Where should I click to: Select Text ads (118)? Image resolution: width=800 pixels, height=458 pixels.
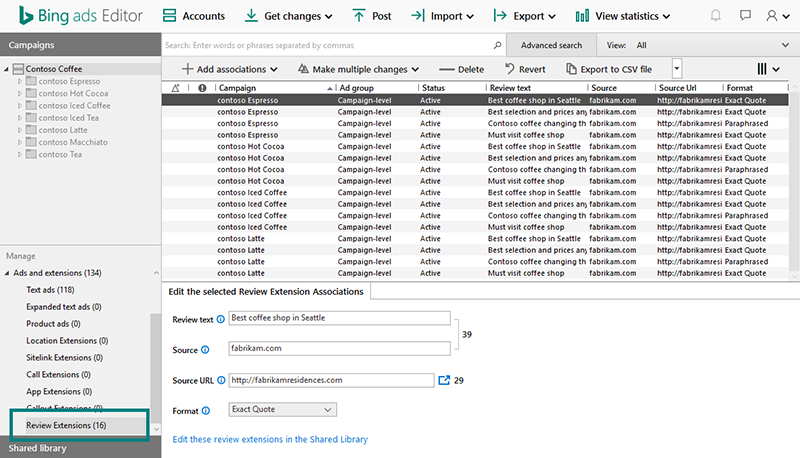pyautogui.click(x=50, y=290)
